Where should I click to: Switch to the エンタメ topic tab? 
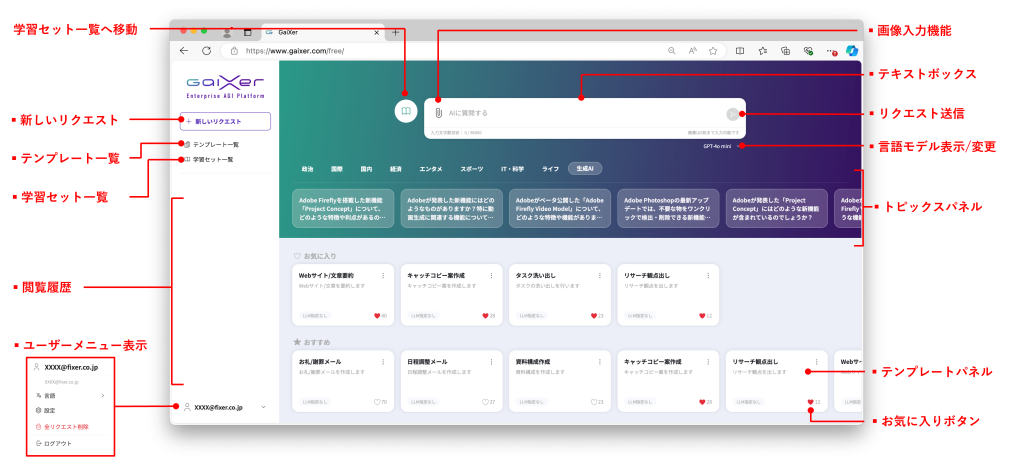[x=431, y=169]
